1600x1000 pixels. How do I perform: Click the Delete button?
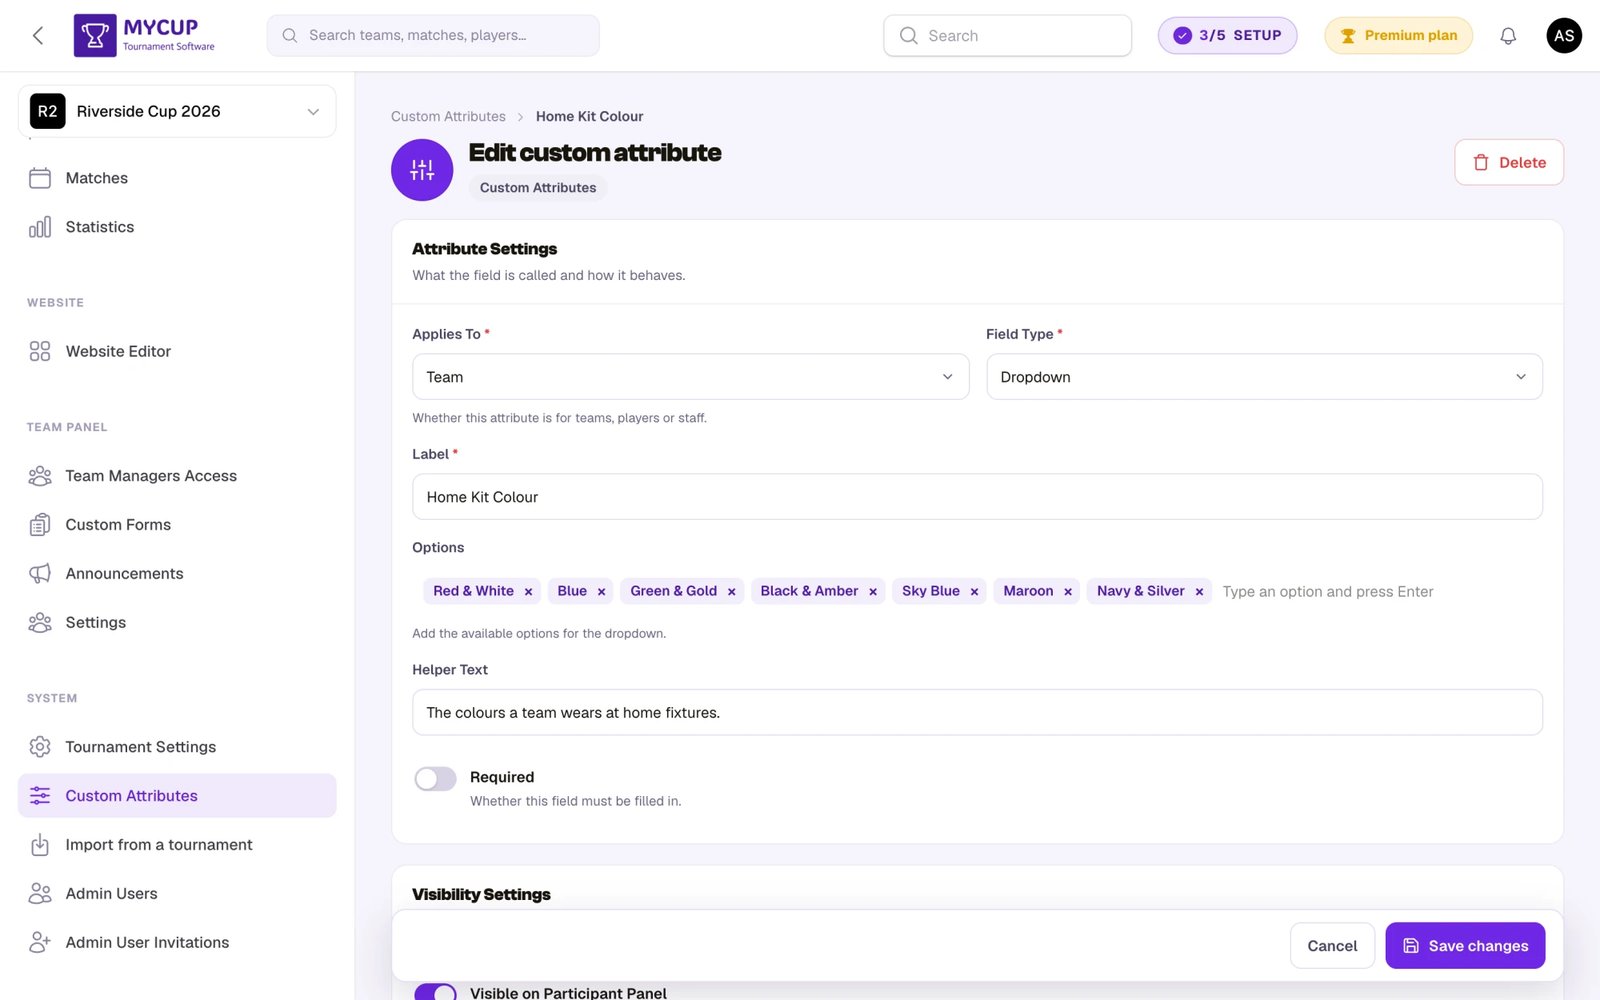pyautogui.click(x=1509, y=162)
